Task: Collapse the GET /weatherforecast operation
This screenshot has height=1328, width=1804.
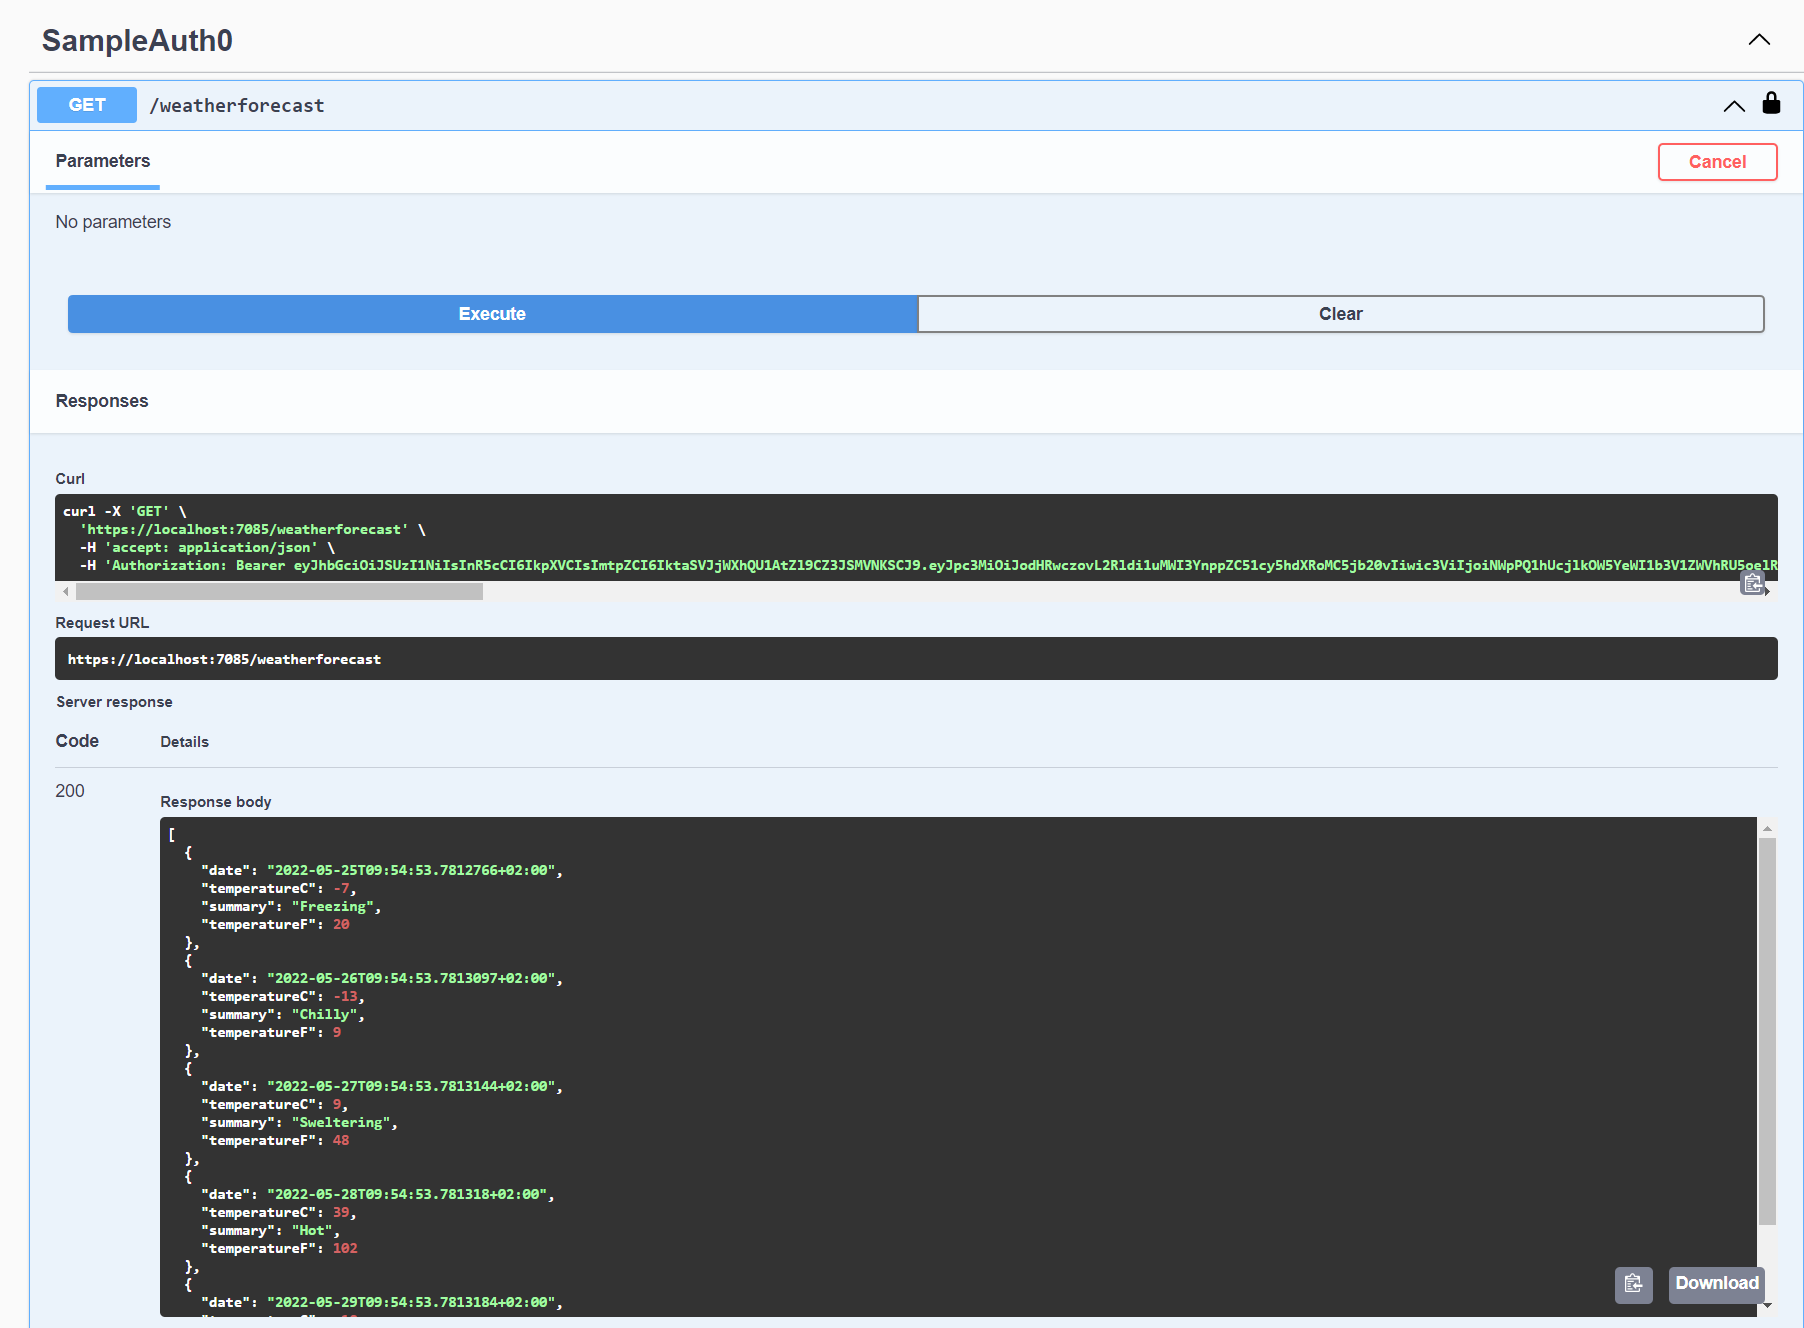Action: pyautogui.click(x=1734, y=106)
